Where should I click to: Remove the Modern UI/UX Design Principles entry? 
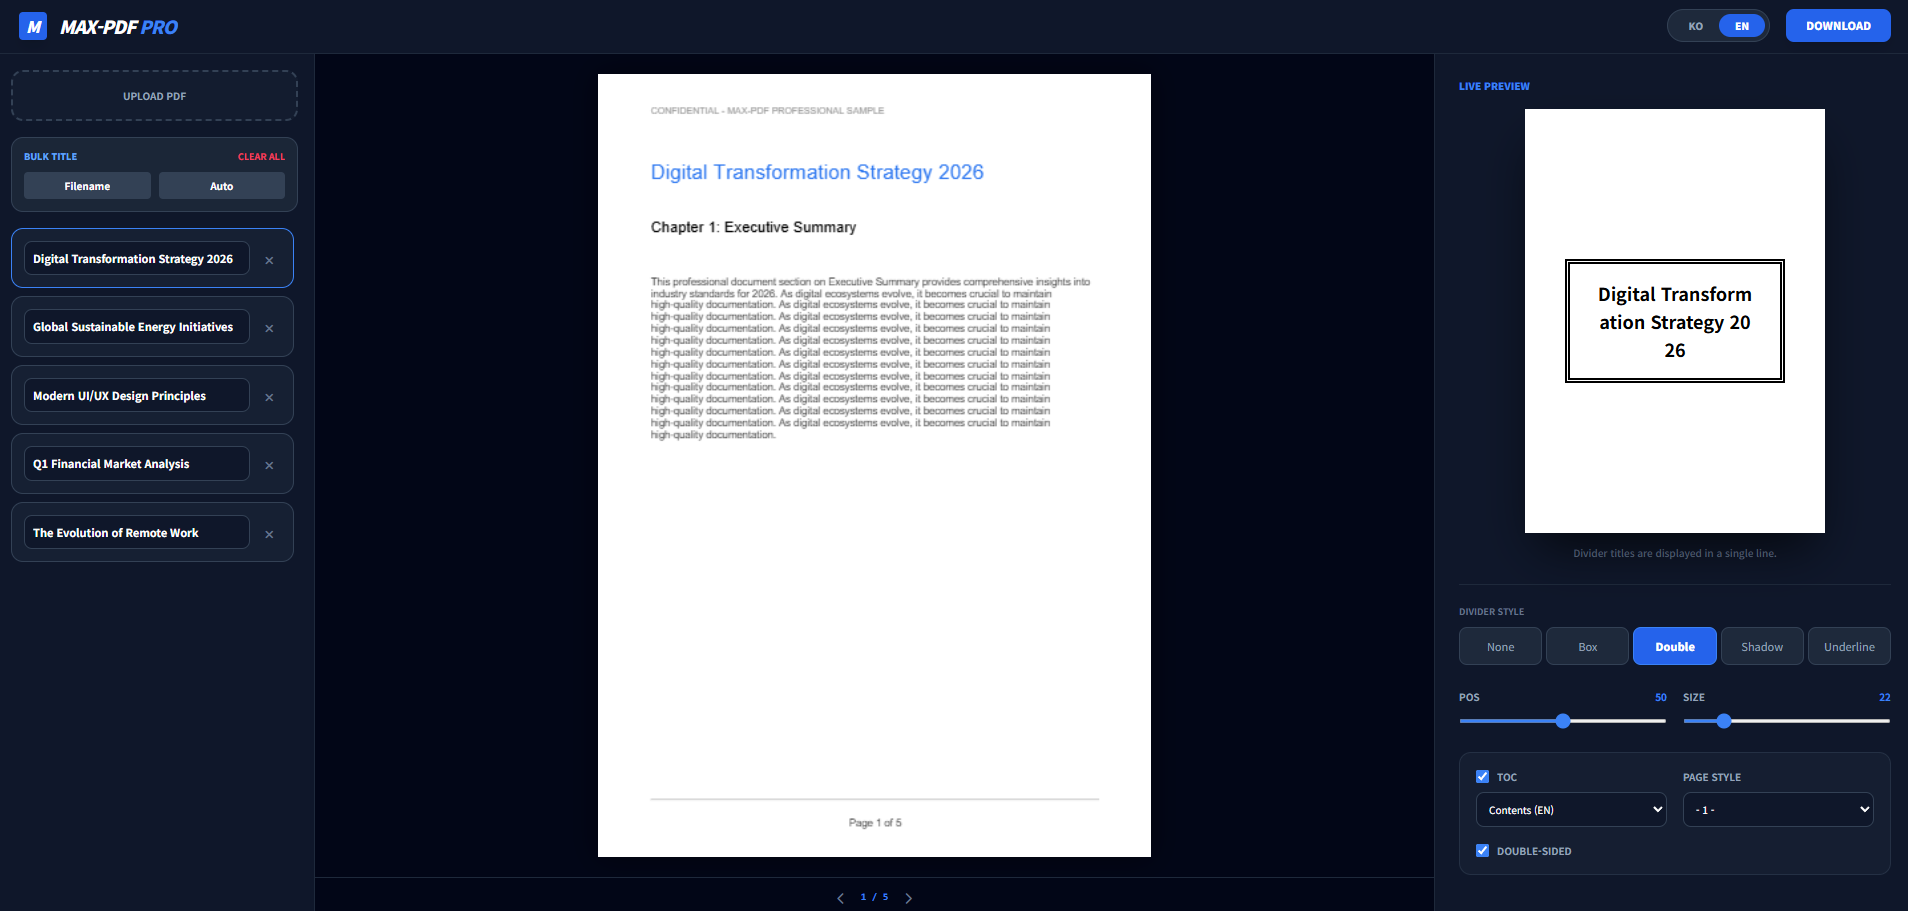click(x=269, y=396)
